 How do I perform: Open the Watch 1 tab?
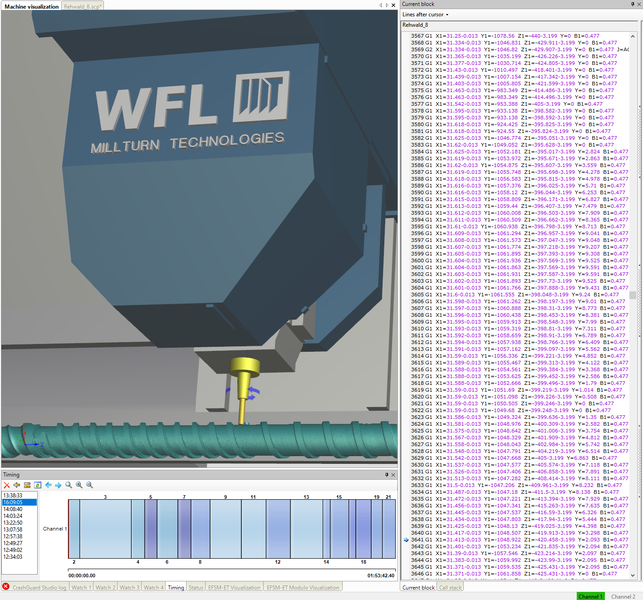(81, 587)
